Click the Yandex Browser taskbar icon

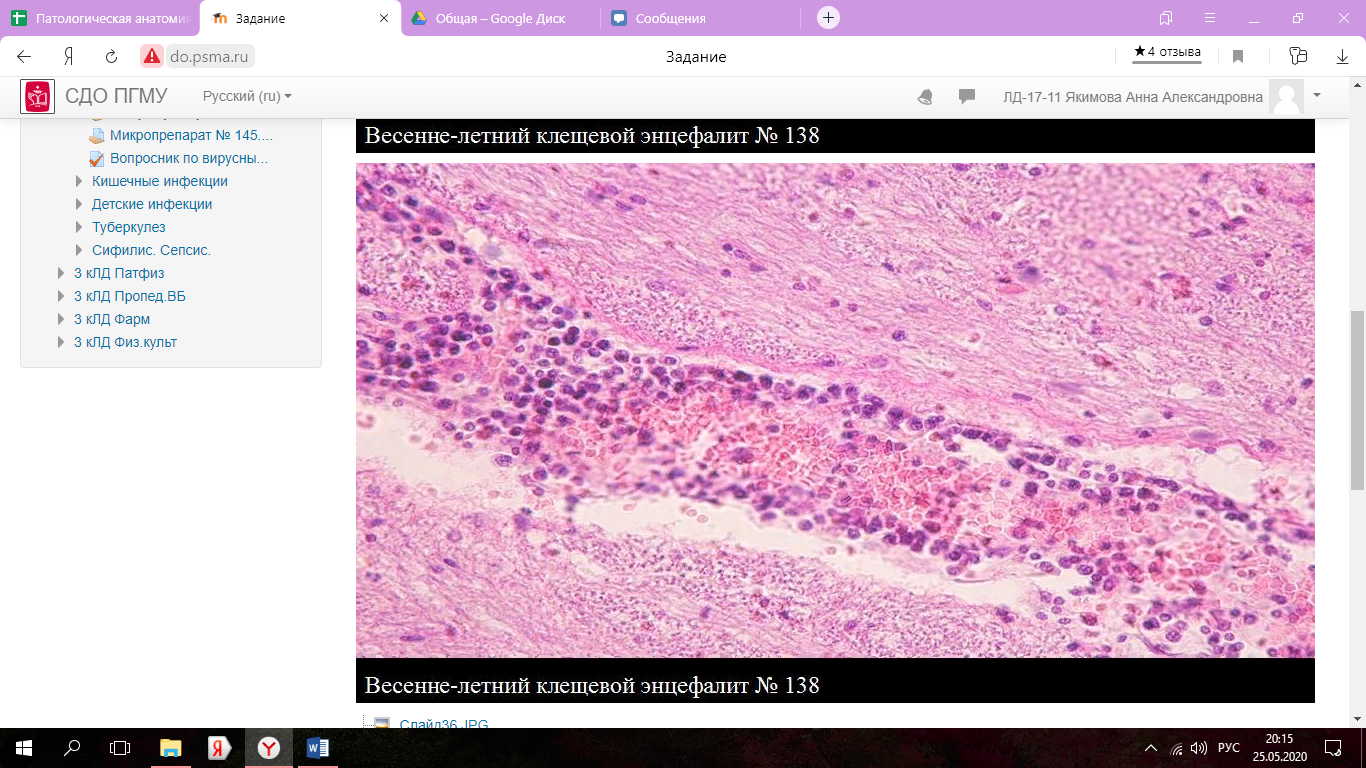[268, 747]
